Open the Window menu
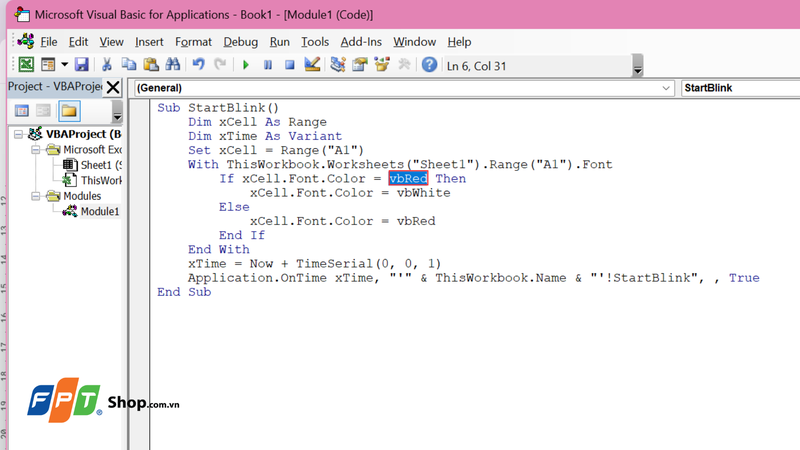The image size is (800, 450). pos(414,42)
